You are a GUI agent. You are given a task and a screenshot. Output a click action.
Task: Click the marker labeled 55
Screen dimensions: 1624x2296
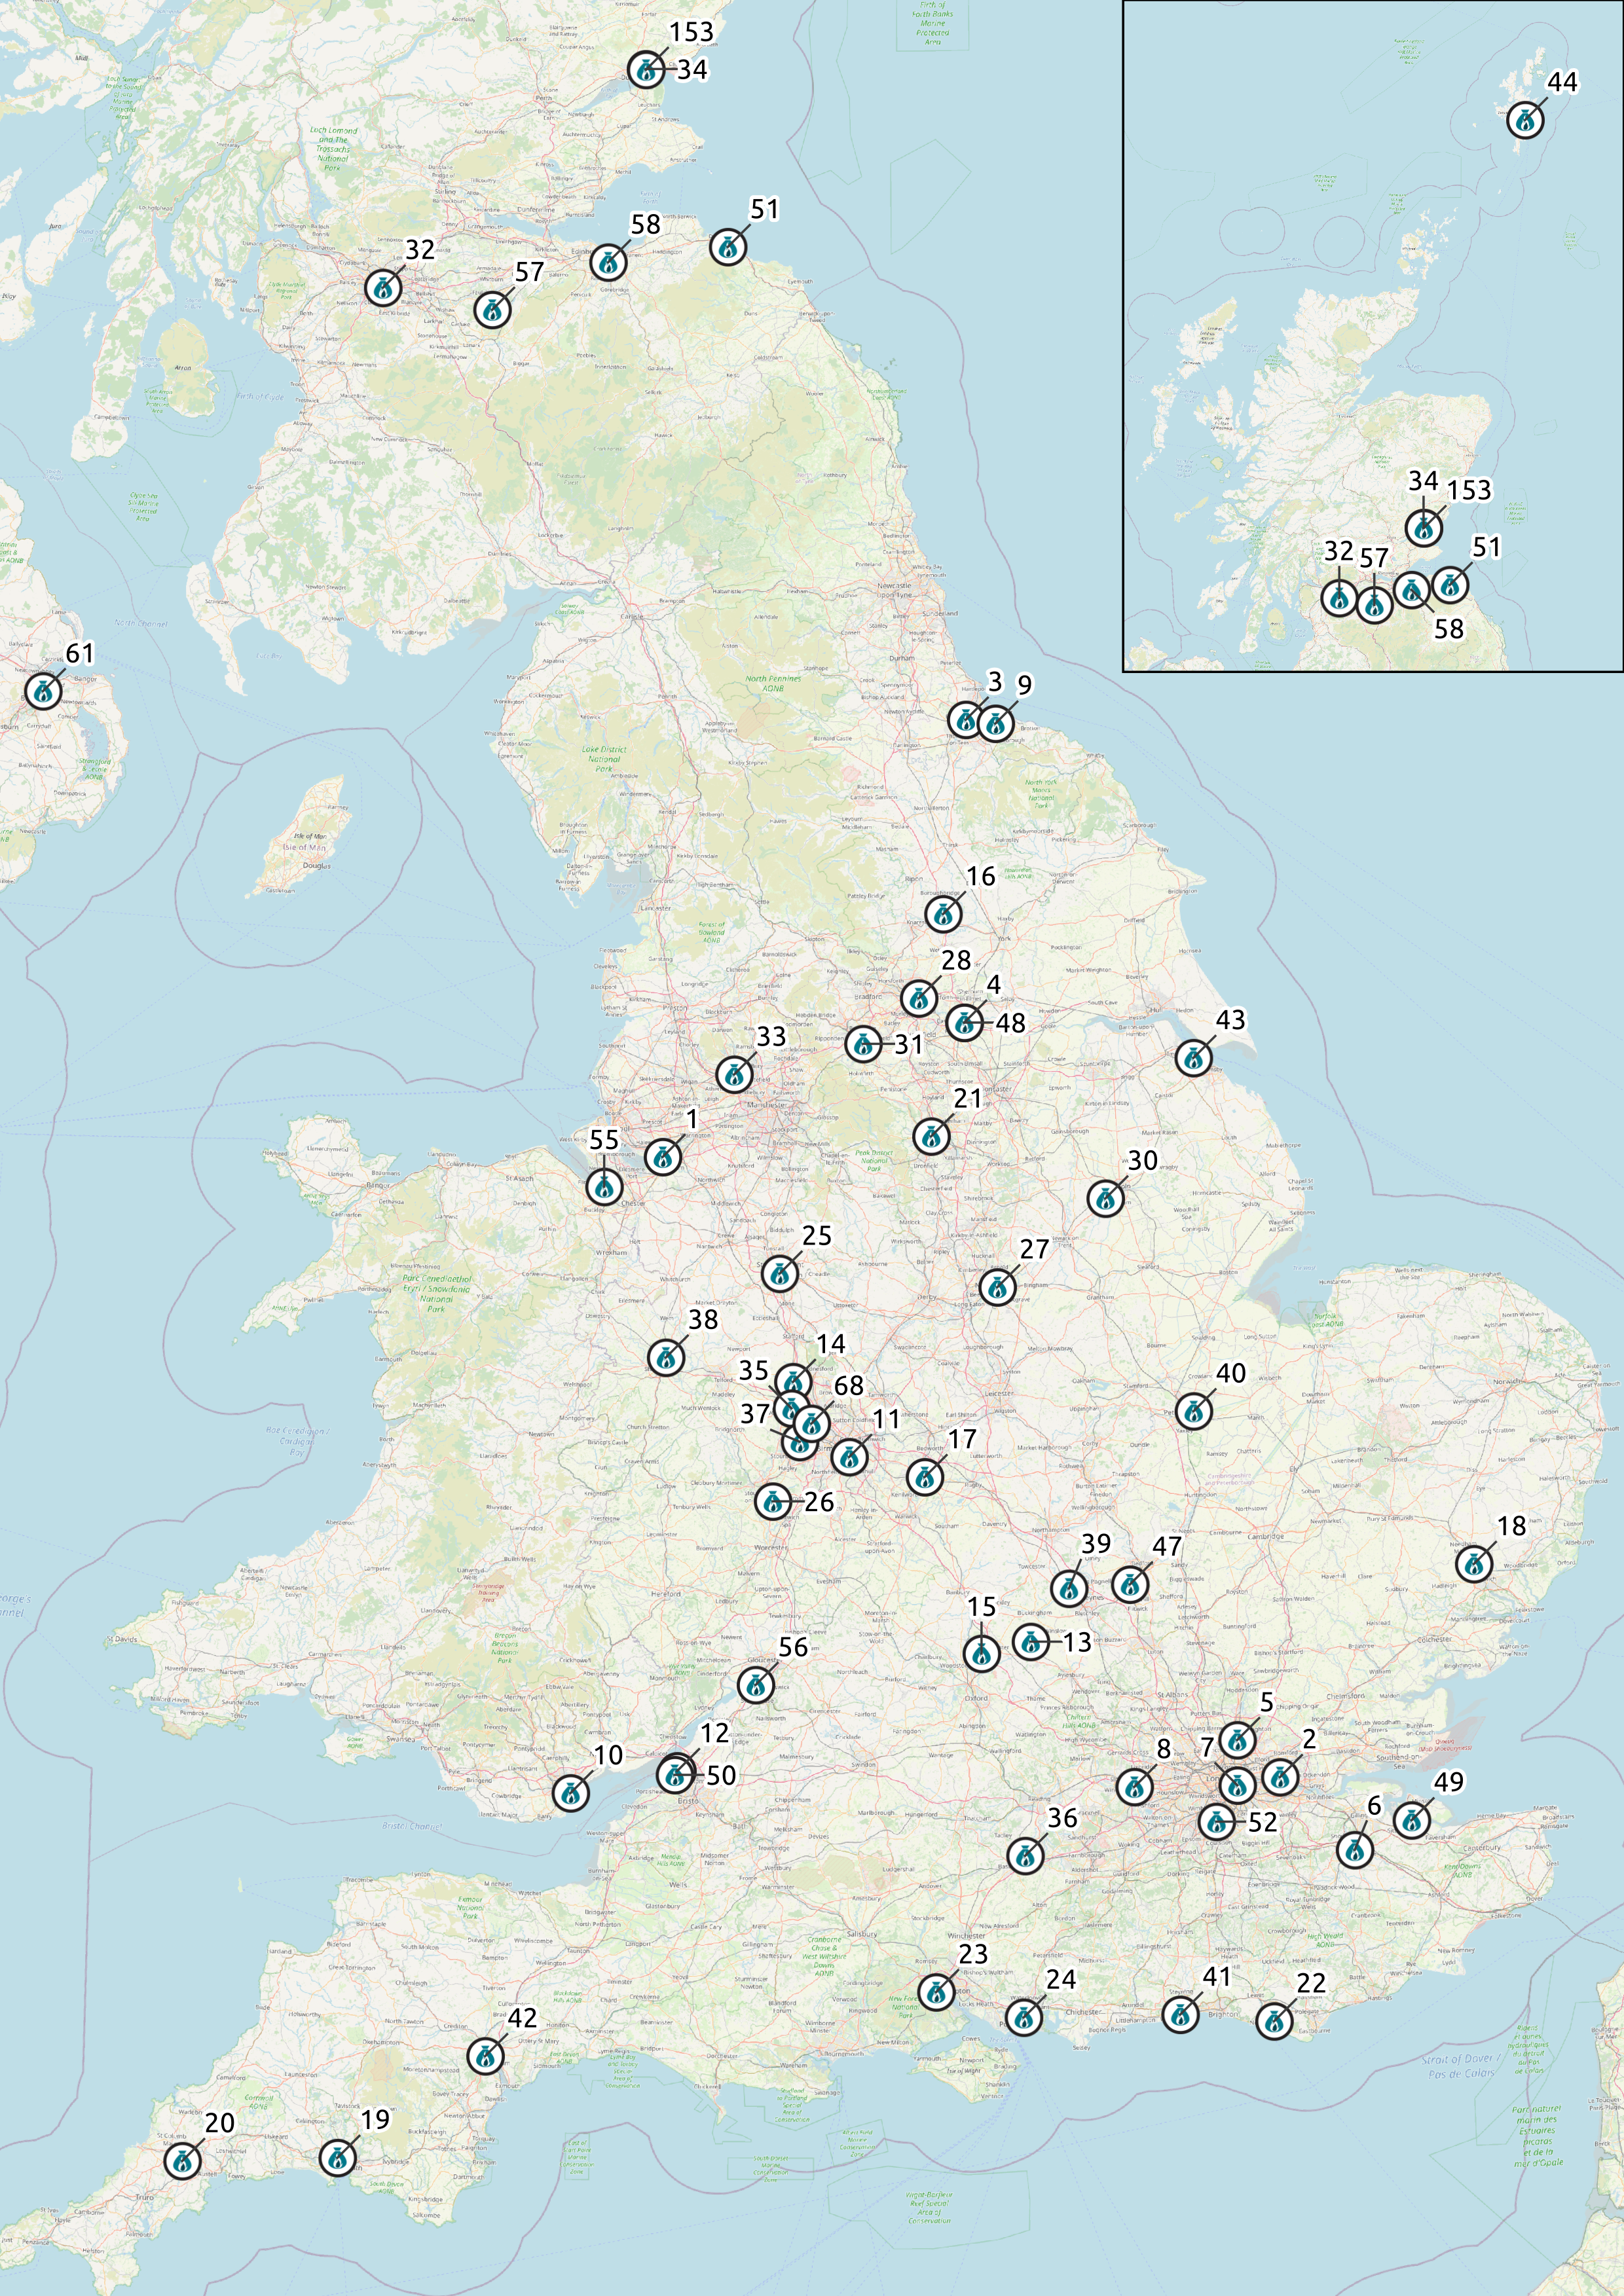(x=604, y=1187)
